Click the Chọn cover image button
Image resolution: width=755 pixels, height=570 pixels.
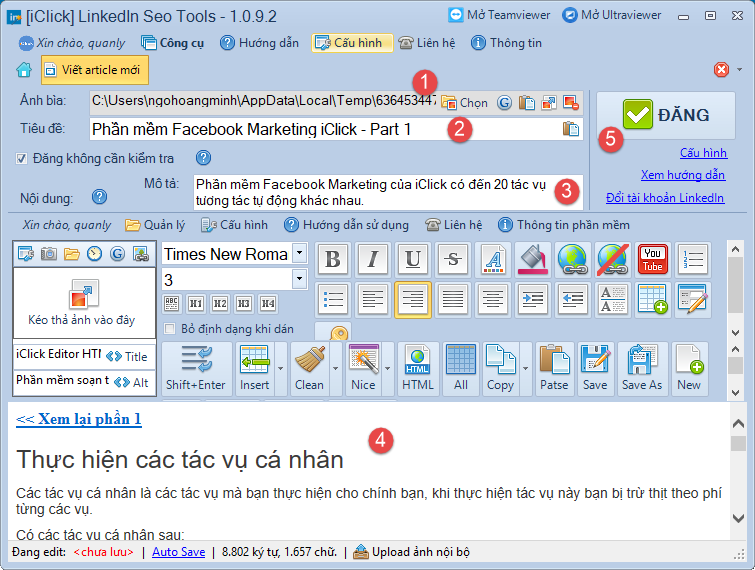465,103
